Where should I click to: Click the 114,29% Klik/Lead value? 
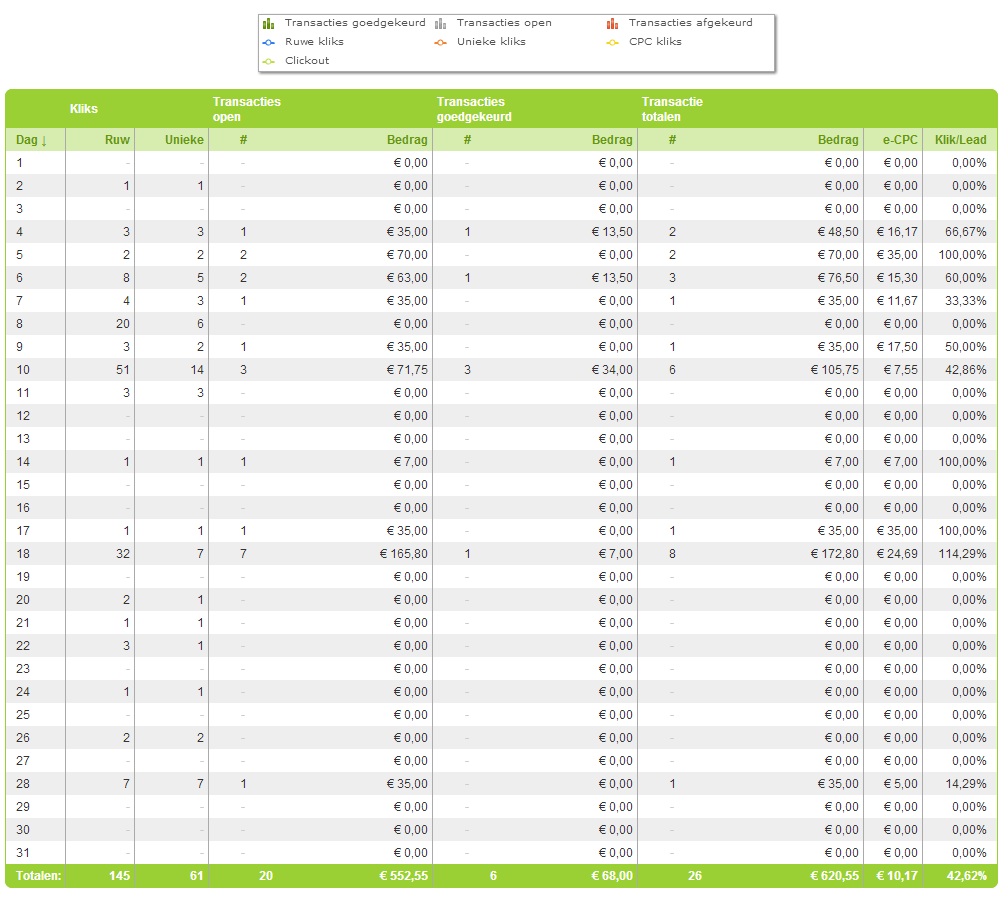962,554
